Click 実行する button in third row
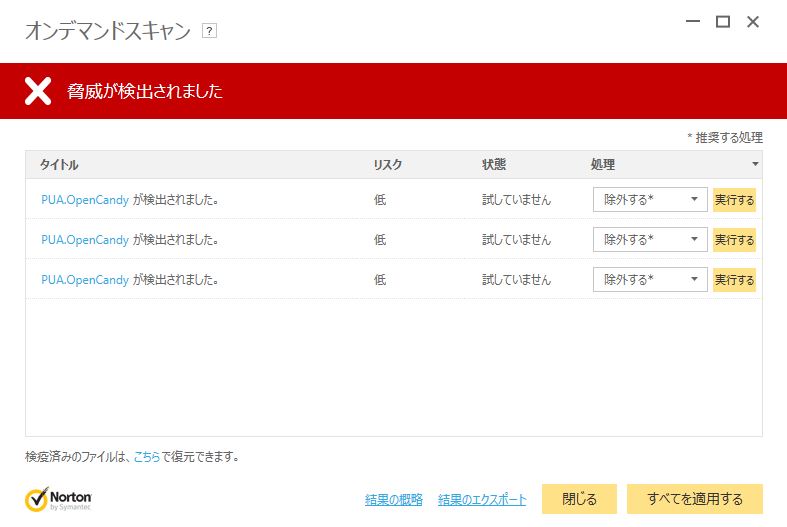Image resolution: width=787 pixels, height=527 pixels. point(734,280)
